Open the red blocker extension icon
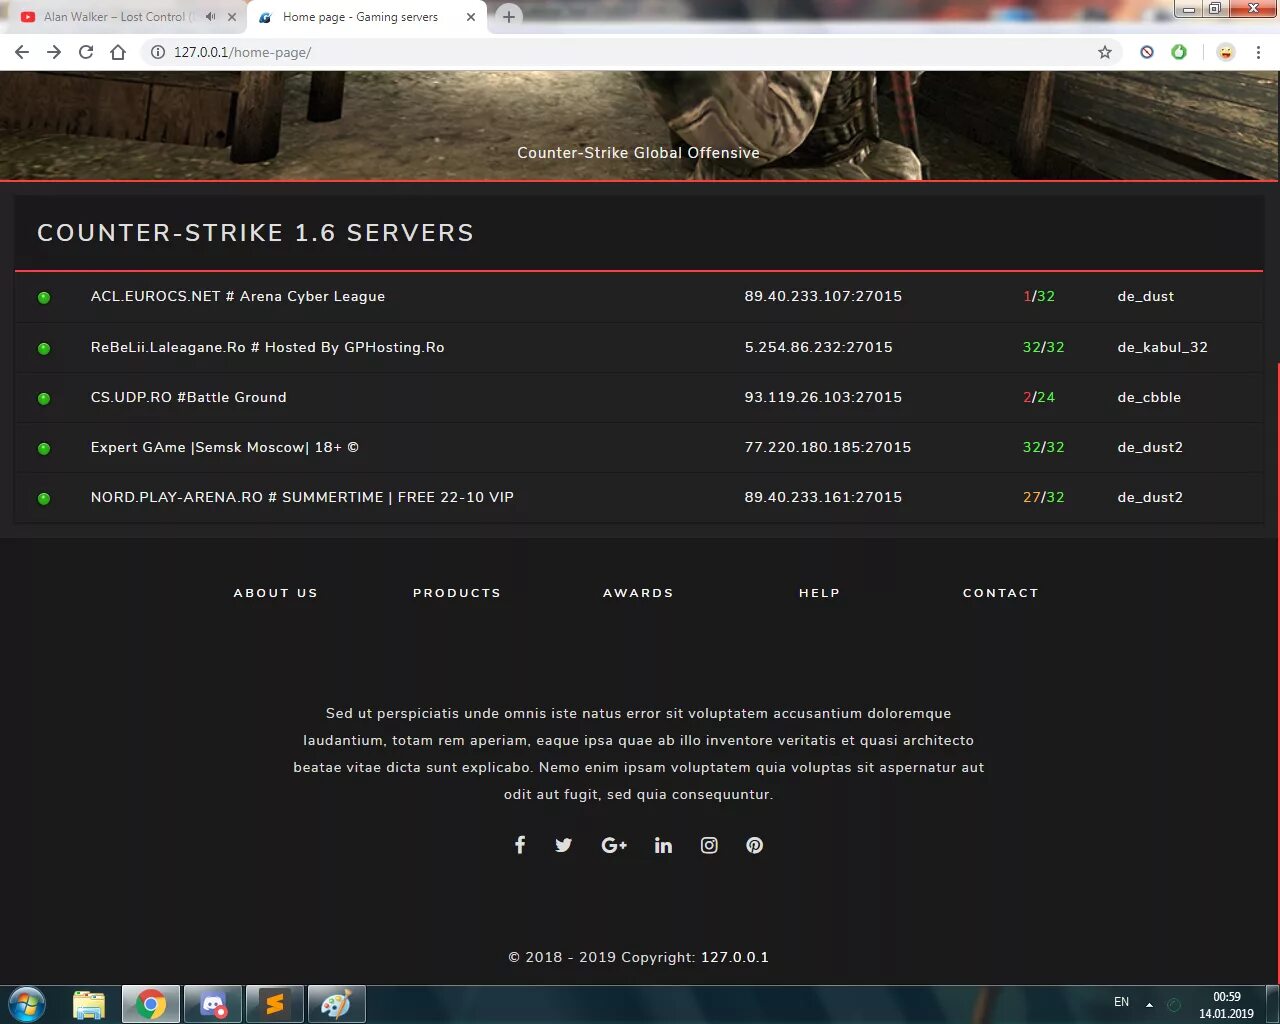Viewport: 1280px width, 1024px height. [1147, 52]
